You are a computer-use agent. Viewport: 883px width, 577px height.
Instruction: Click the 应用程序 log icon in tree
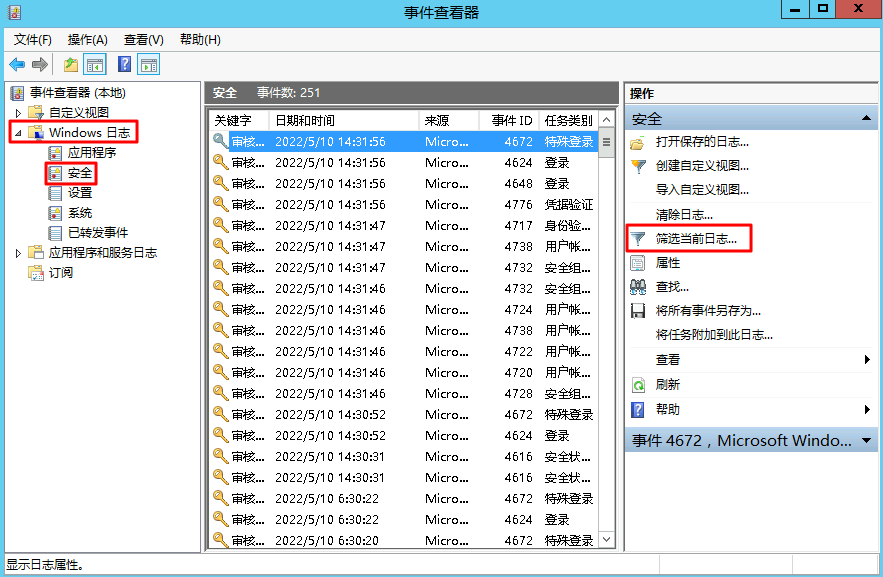55,153
